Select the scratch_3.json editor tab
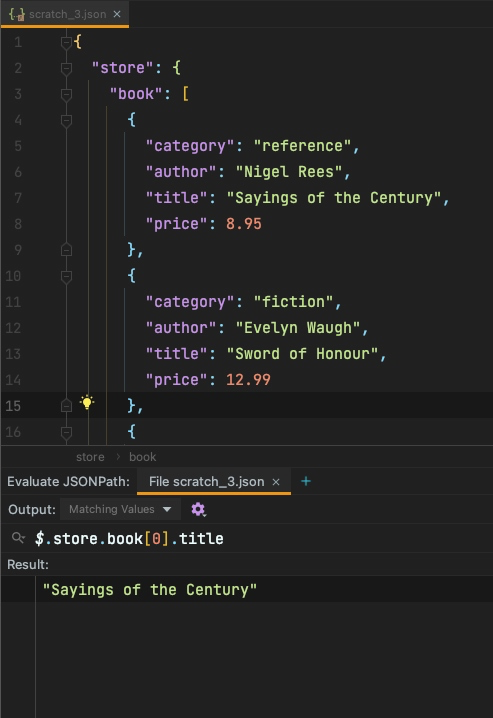 coord(65,14)
